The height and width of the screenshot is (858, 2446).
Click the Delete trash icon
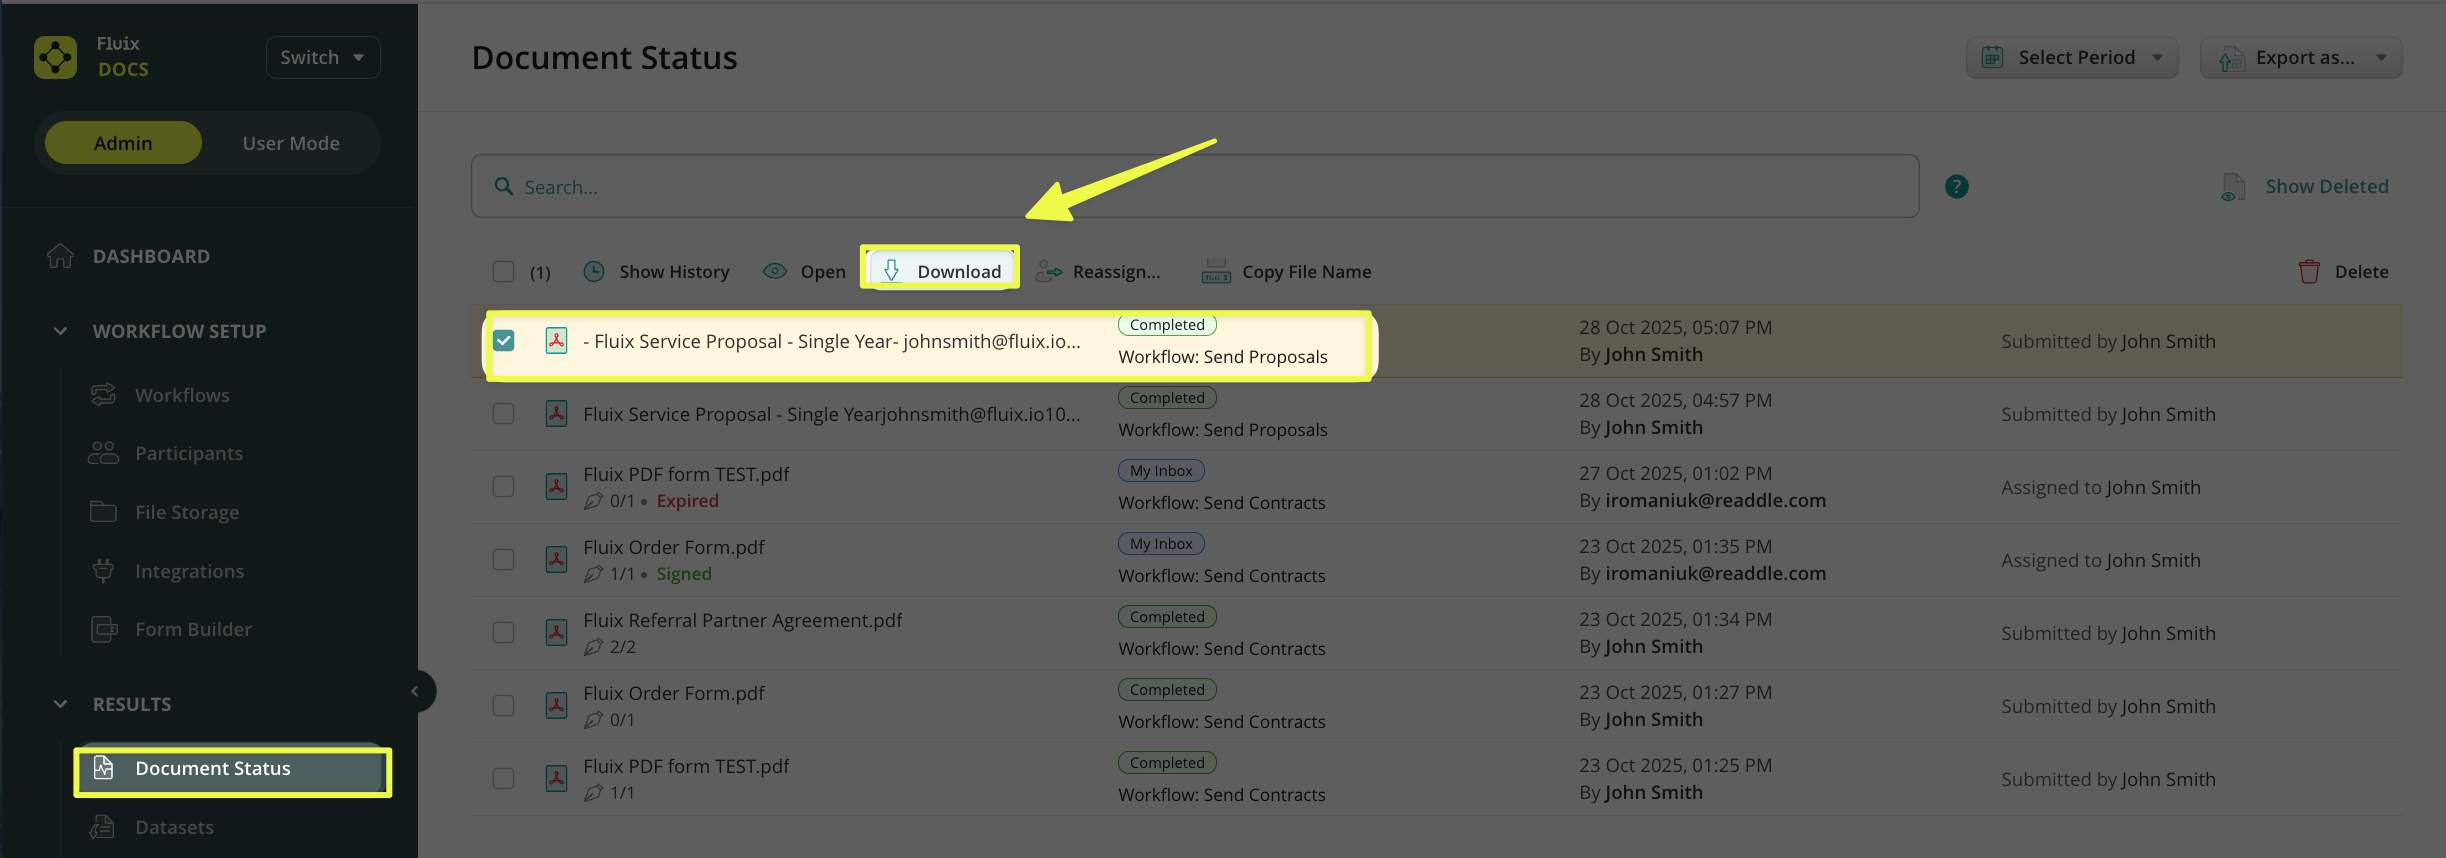pos(2308,272)
